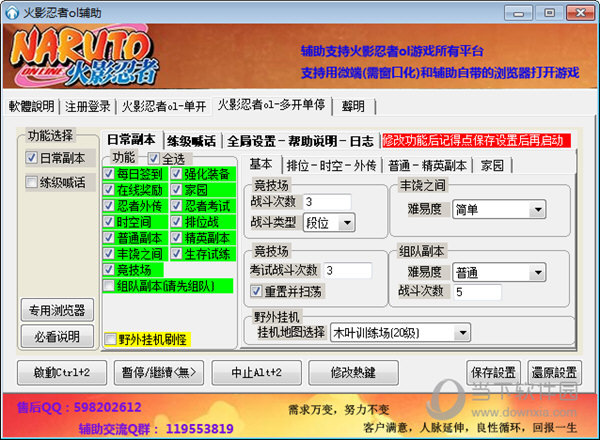
Task: Enable 练级喊话 checkbox in 功能选择
Action: 31,182
